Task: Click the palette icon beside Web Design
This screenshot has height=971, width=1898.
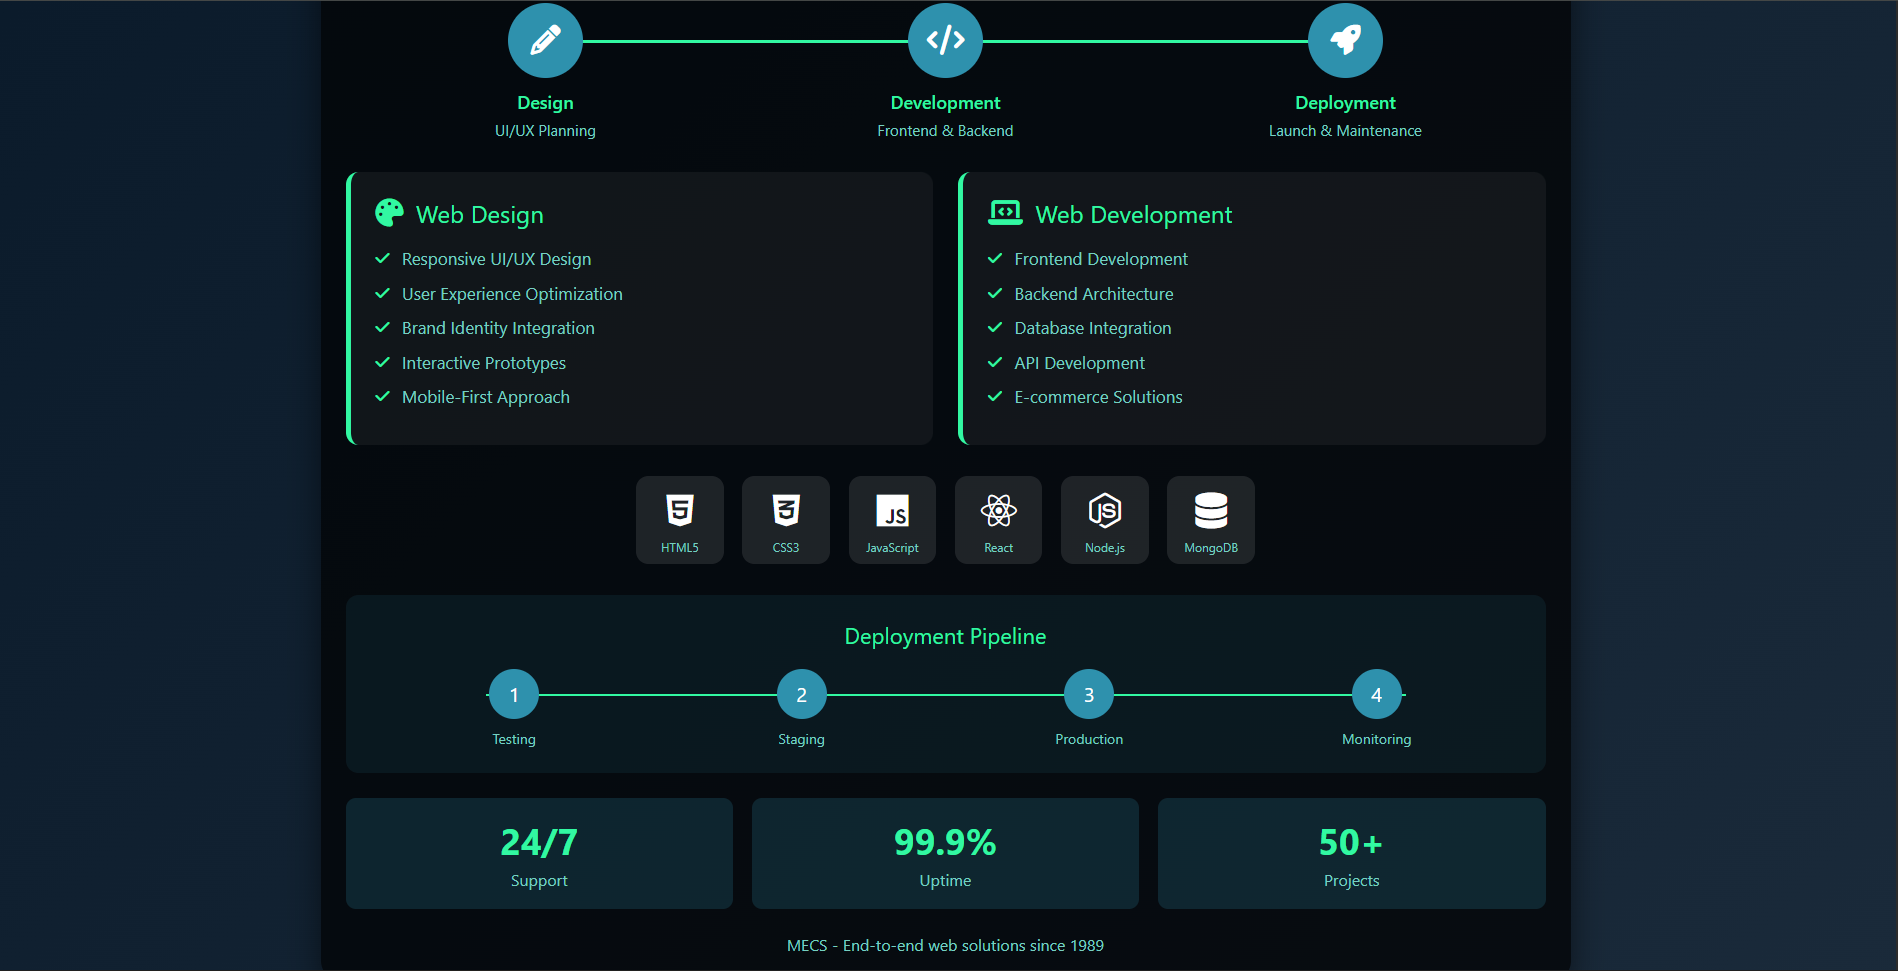Action: point(389,212)
